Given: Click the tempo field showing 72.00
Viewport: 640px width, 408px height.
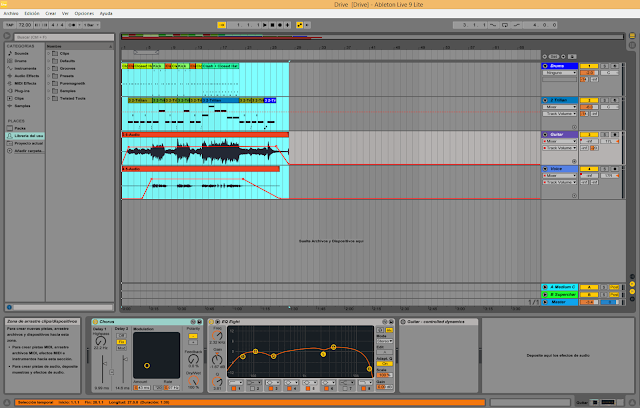Looking at the screenshot, I should click(x=24, y=25).
